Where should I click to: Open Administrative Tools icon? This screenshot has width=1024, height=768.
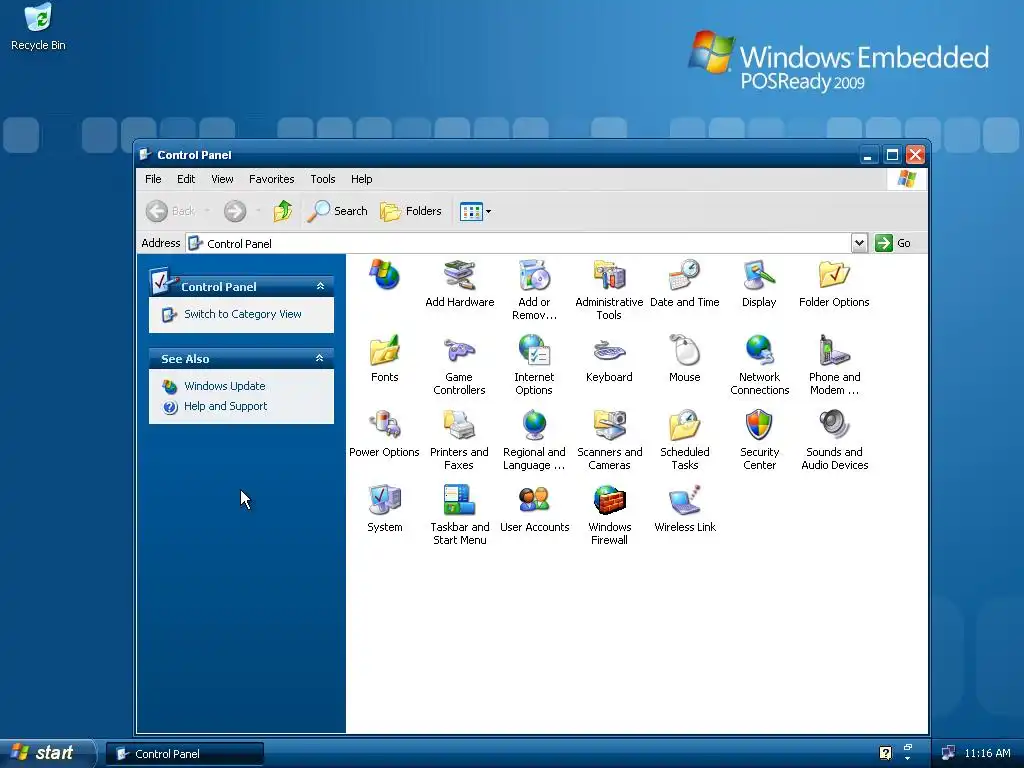pyautogui.click(x=609, y=276)
